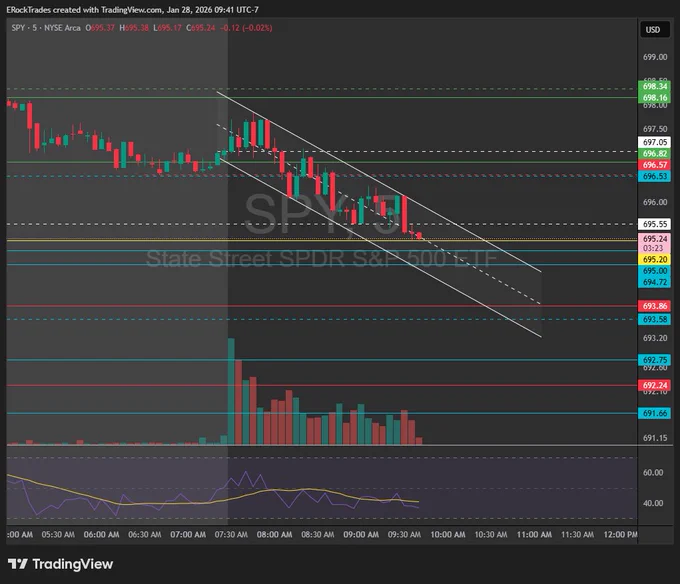Select the SPY symbol label in legend
Viewport: 680px width, 584px height.
click(x=18, y=28)
